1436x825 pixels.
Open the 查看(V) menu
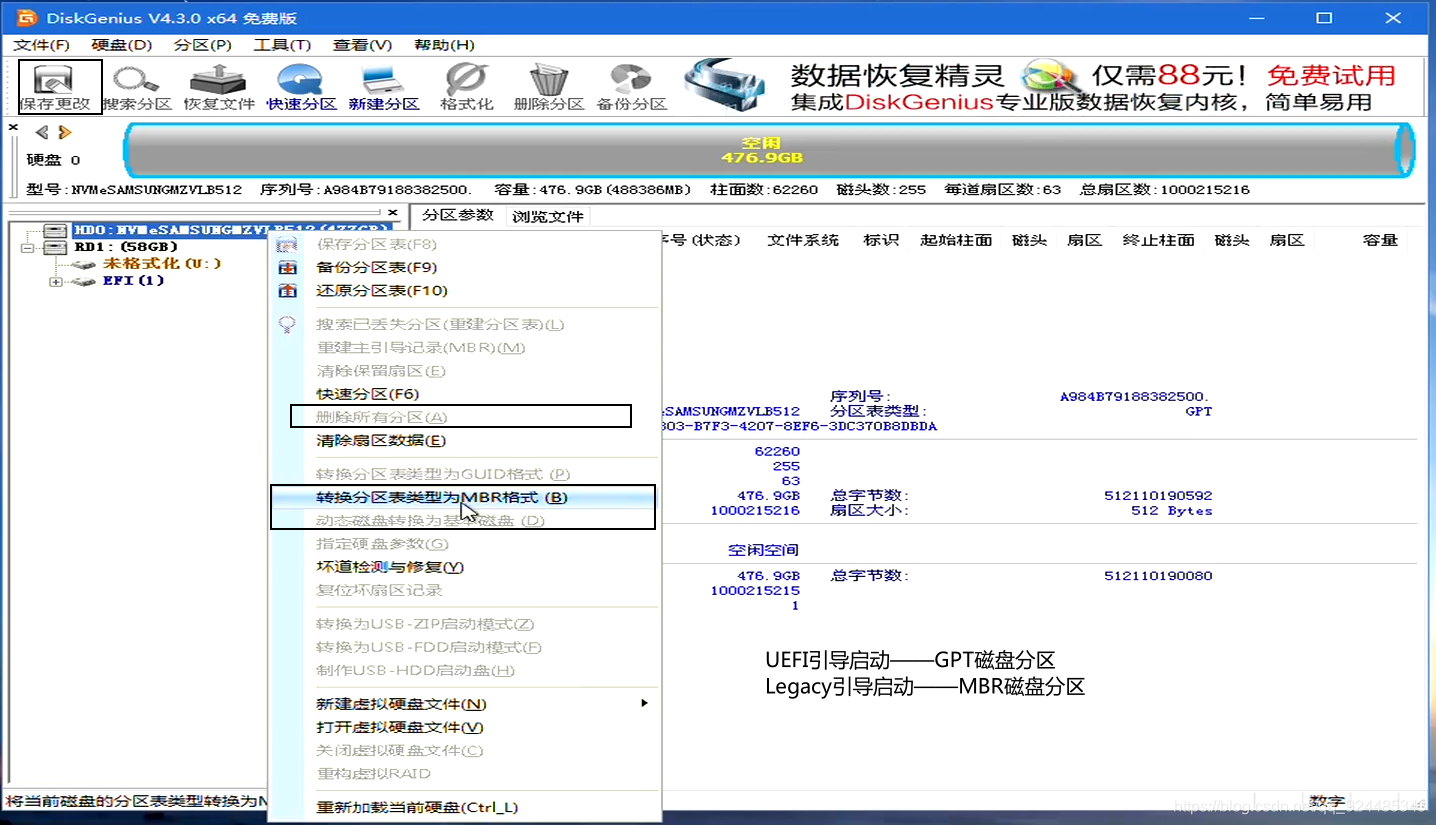tap(362, 45)
